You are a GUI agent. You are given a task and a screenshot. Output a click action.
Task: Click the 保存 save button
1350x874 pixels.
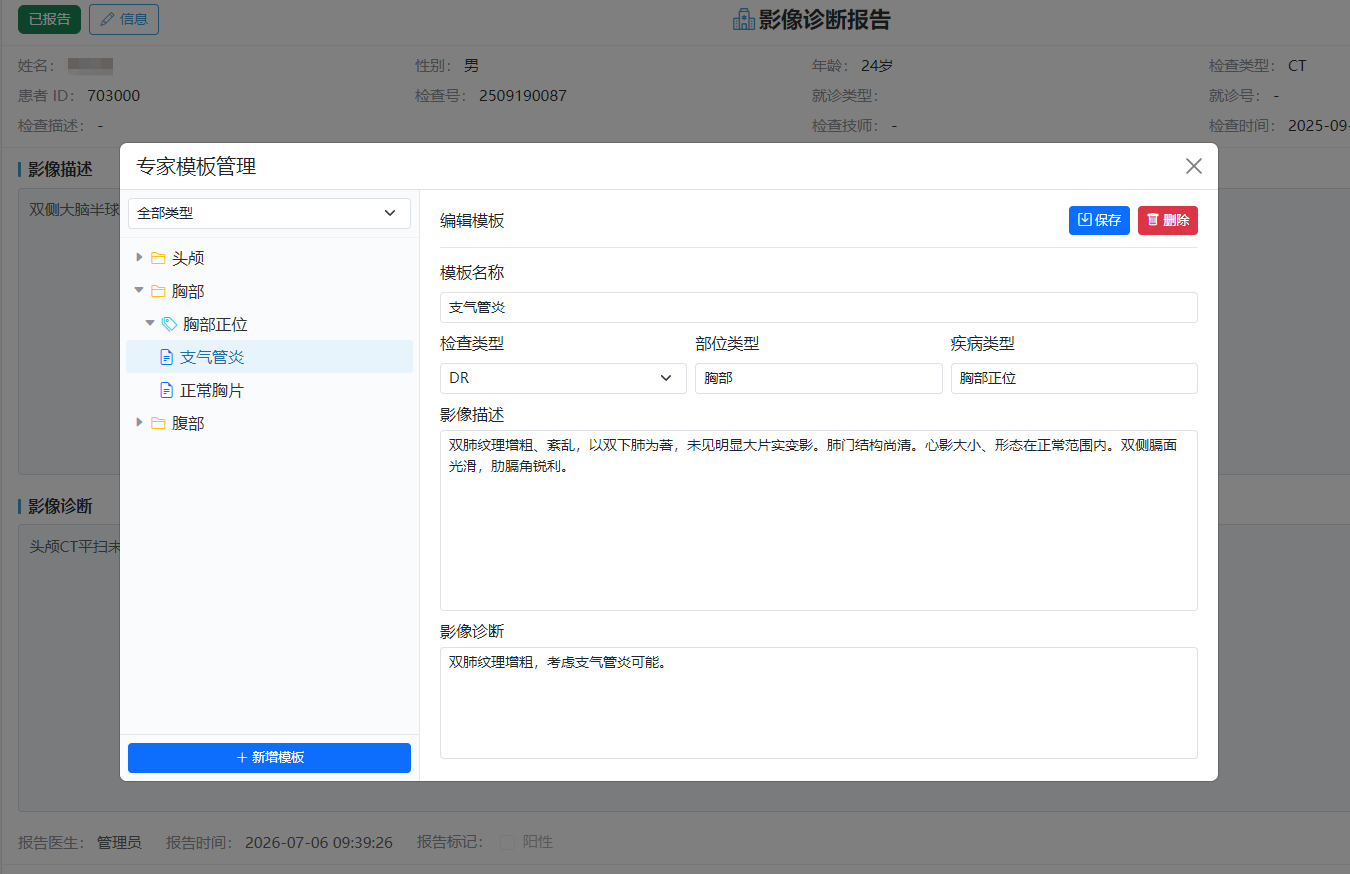coord(1099,220)
